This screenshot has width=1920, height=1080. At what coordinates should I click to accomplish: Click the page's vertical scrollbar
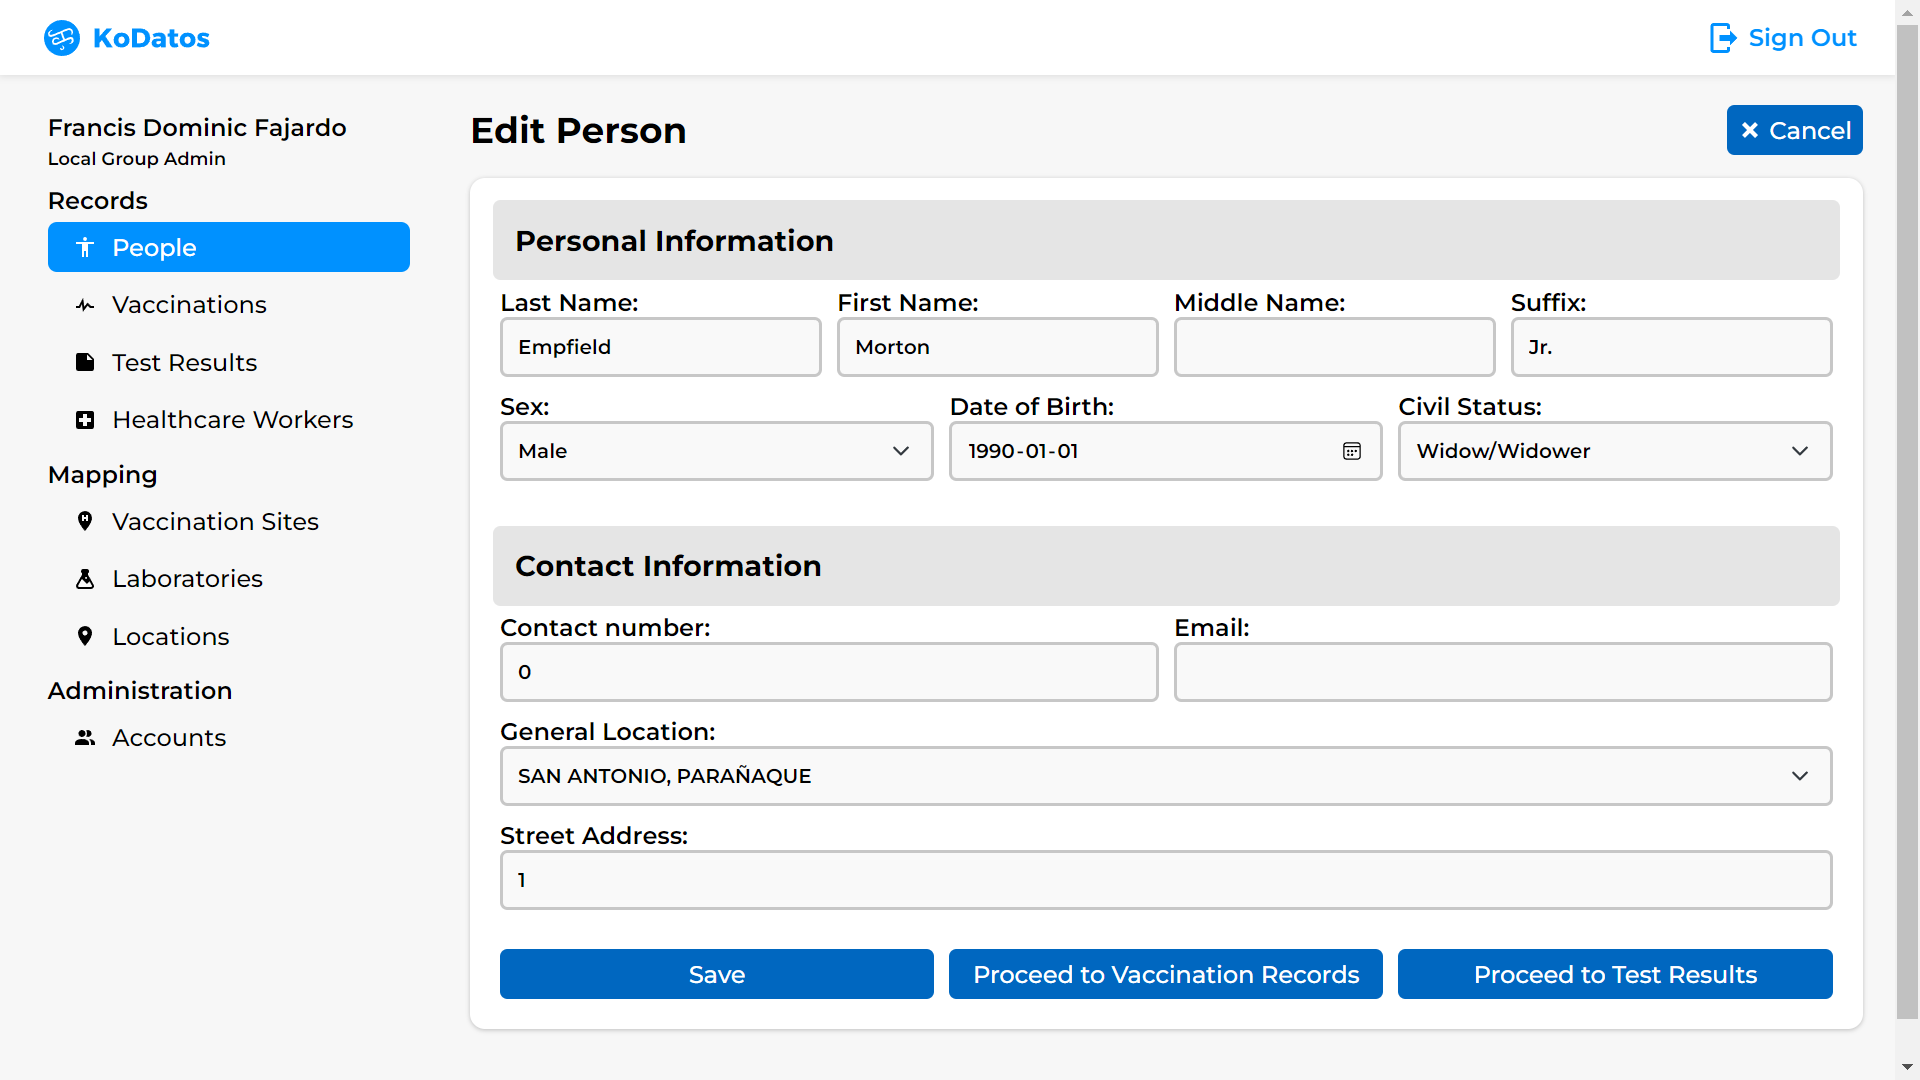(1907, 520)
